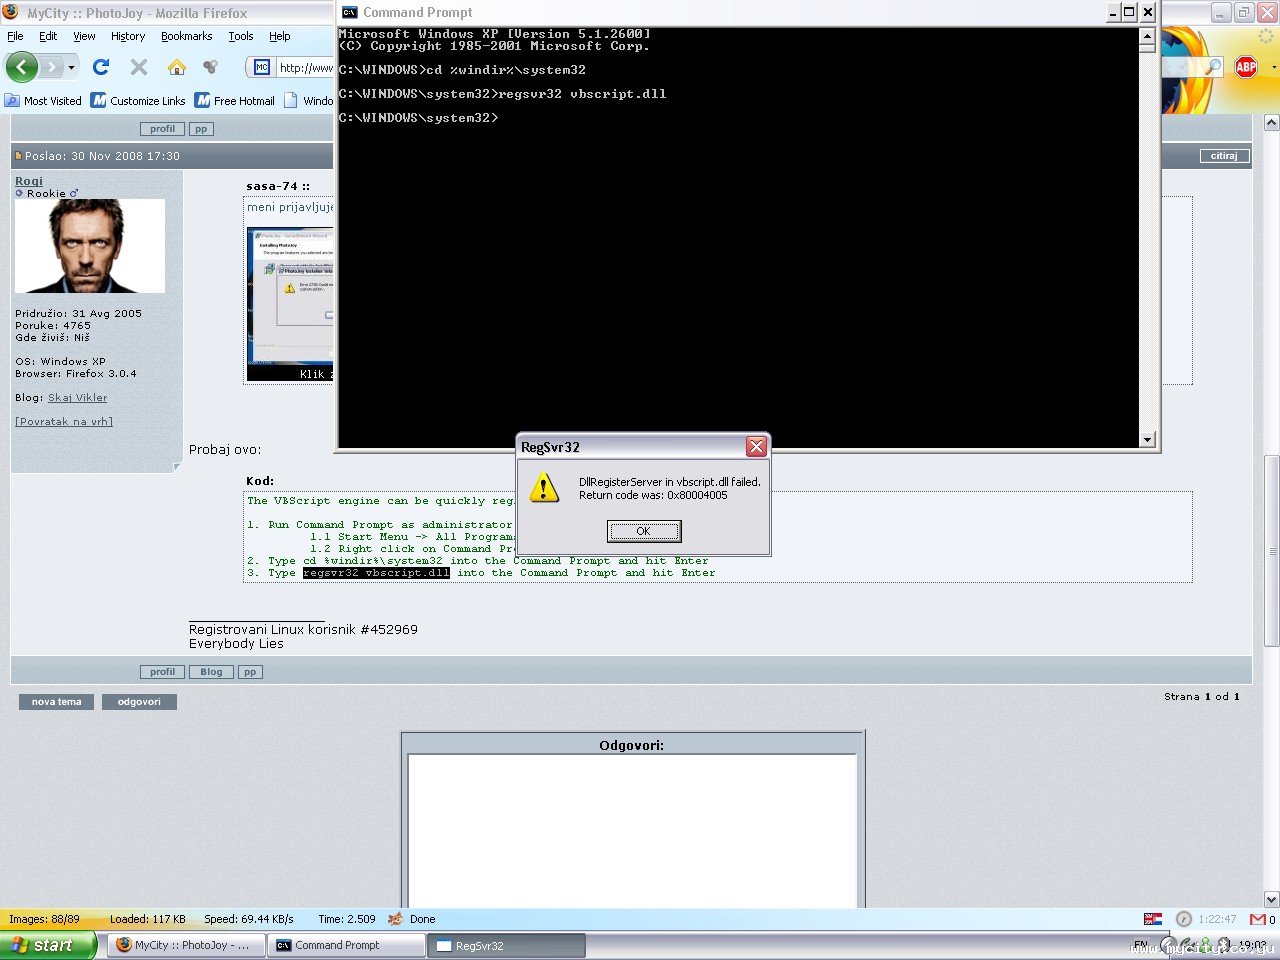Screen dimensions: 1280x960
Task: Click the Firefox address bar URL field
Action: click(x=304, y=67)
